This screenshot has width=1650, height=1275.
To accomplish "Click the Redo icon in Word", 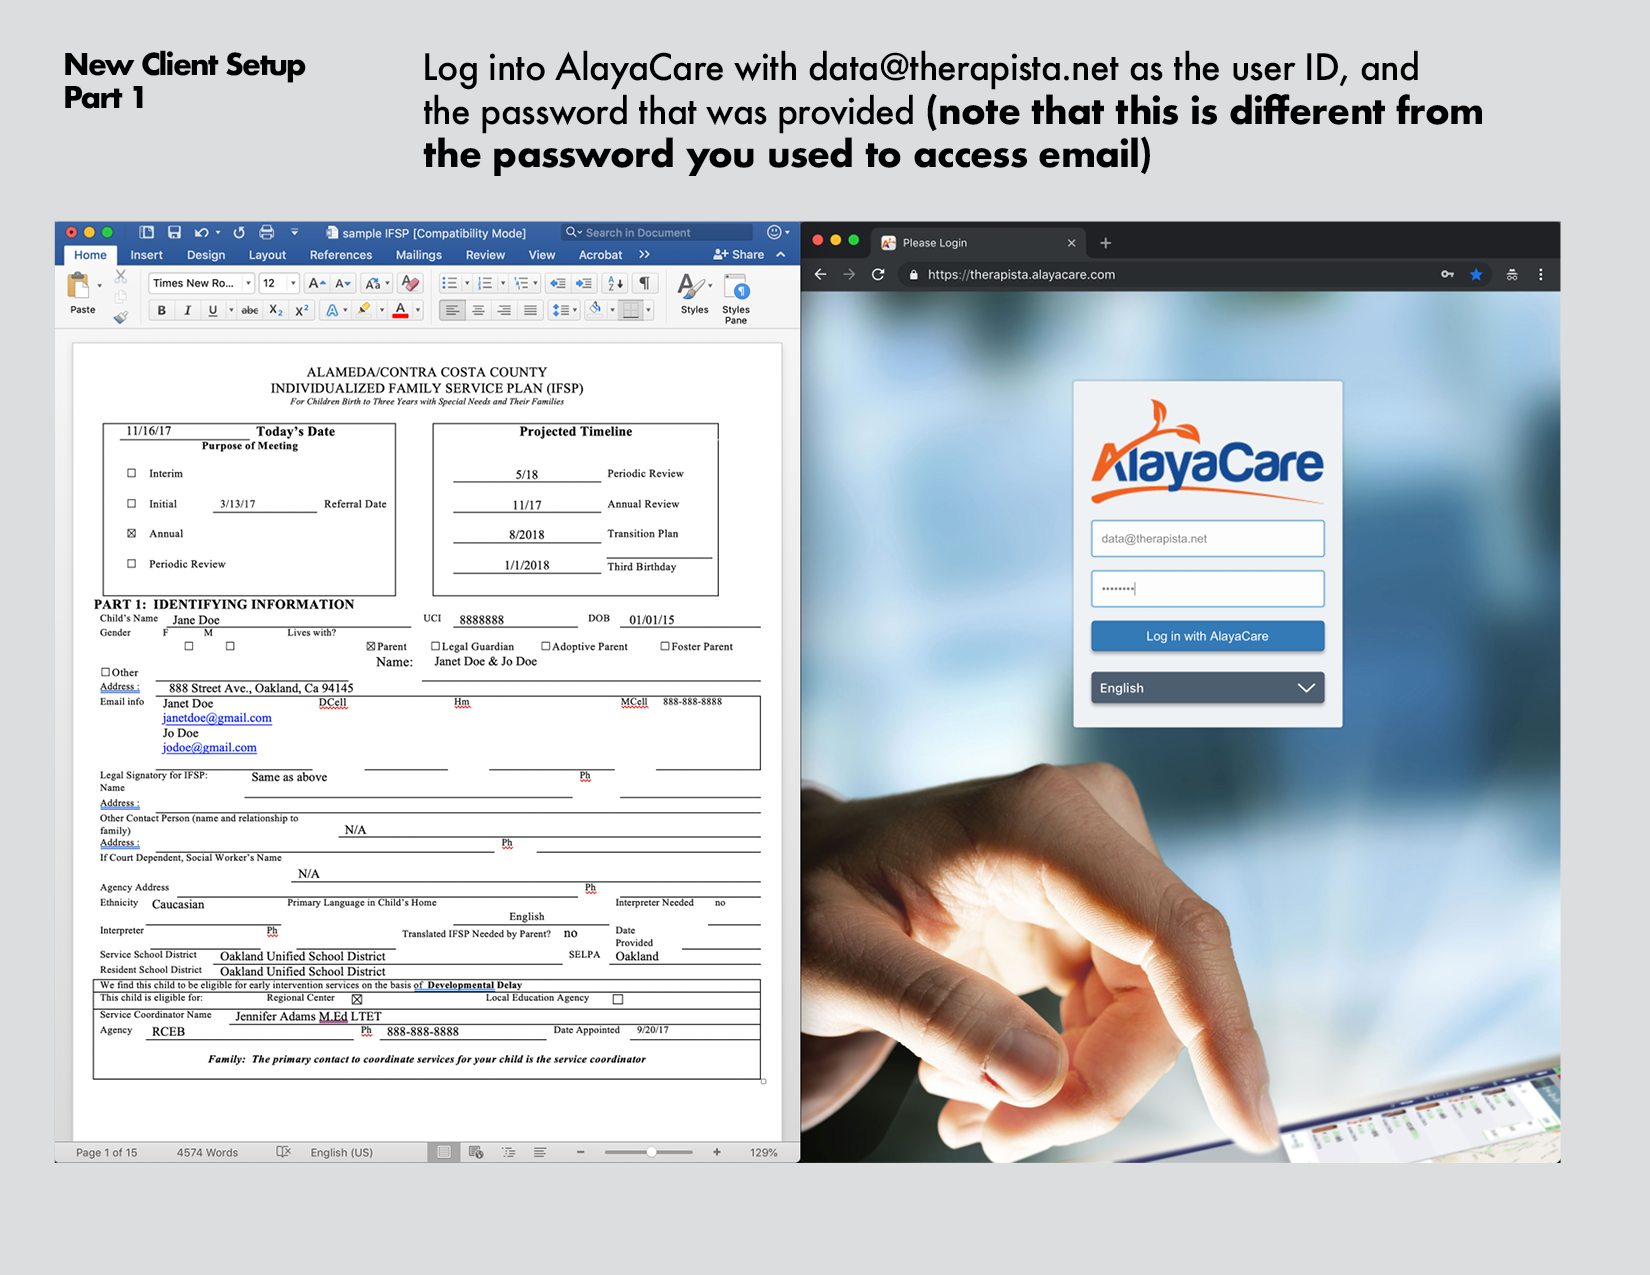I will click(239, 232).
